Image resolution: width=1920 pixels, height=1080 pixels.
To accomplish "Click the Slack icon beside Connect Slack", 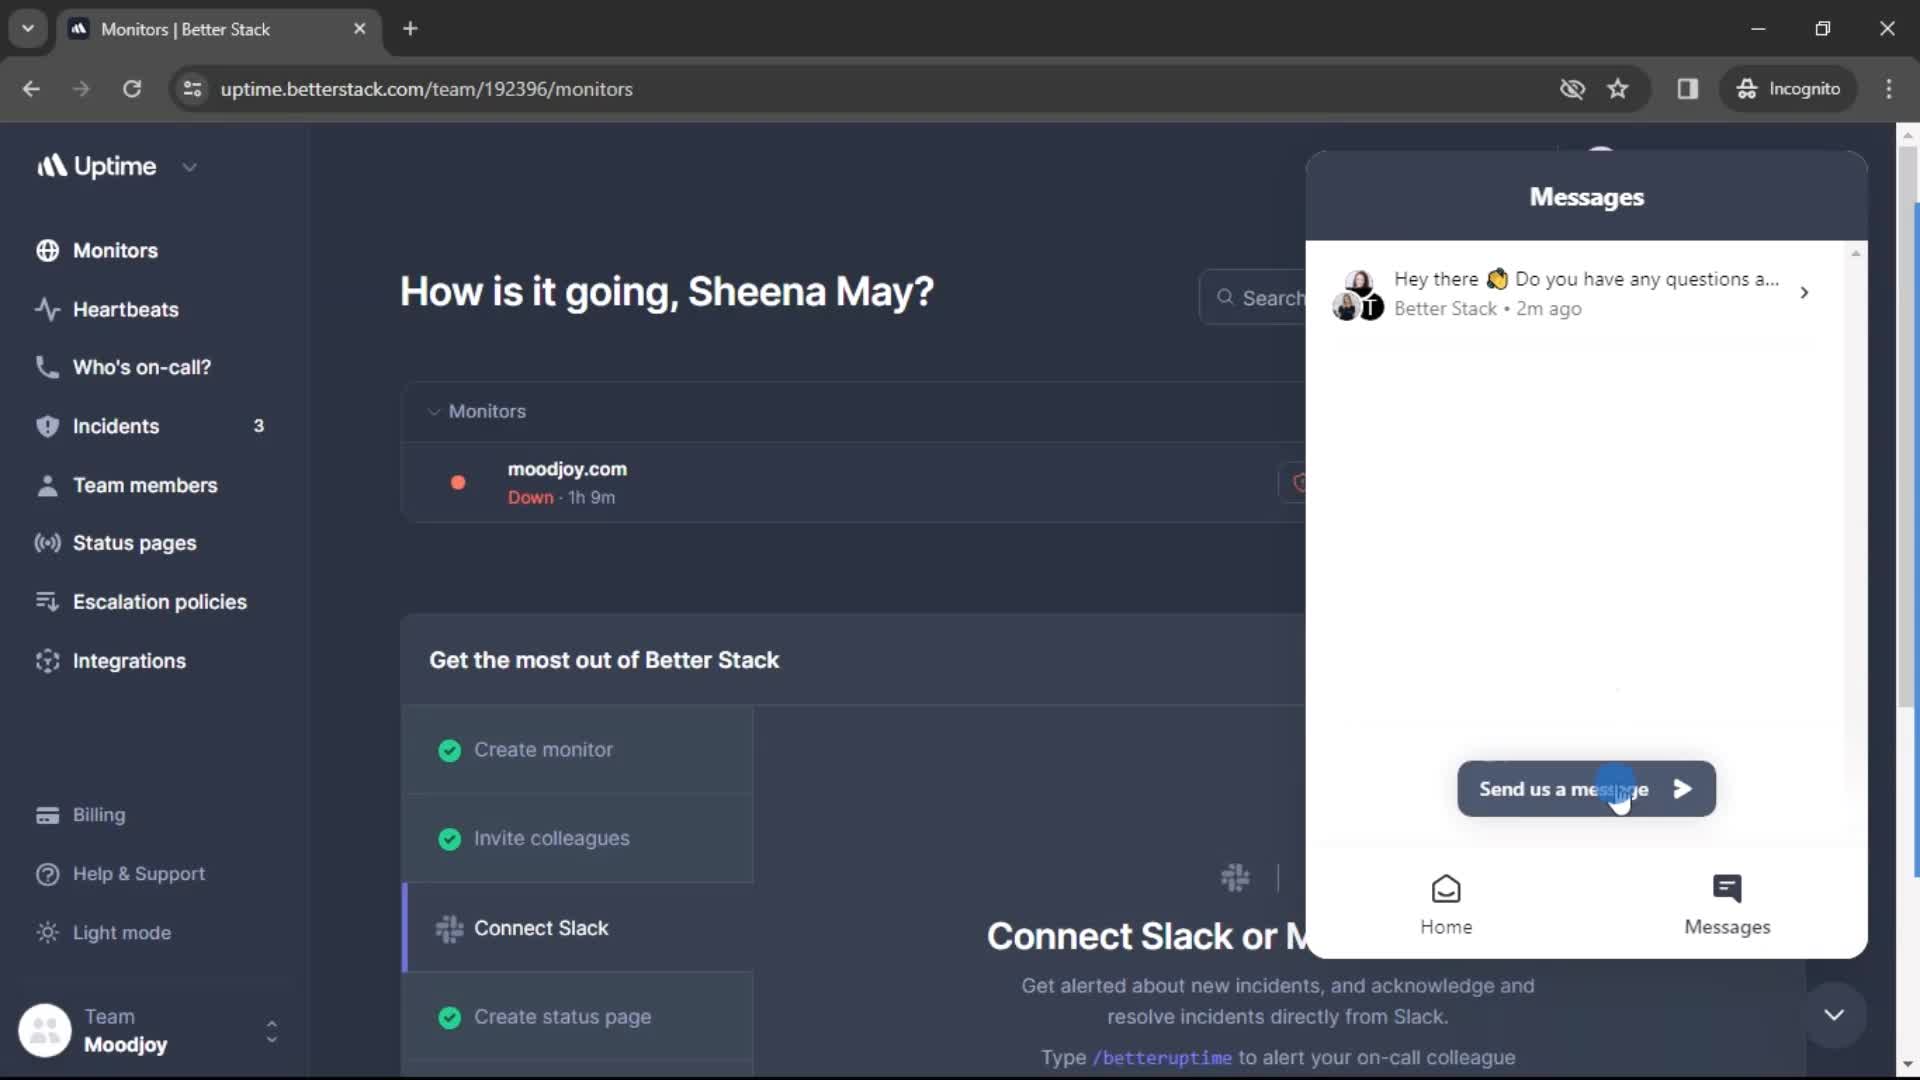I will [449, 929].
